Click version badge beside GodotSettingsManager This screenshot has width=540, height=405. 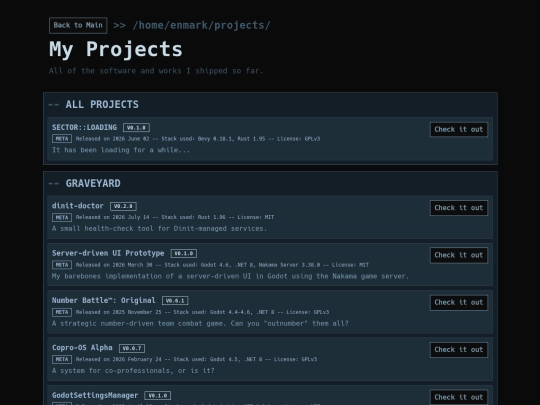tap(158, 396)
